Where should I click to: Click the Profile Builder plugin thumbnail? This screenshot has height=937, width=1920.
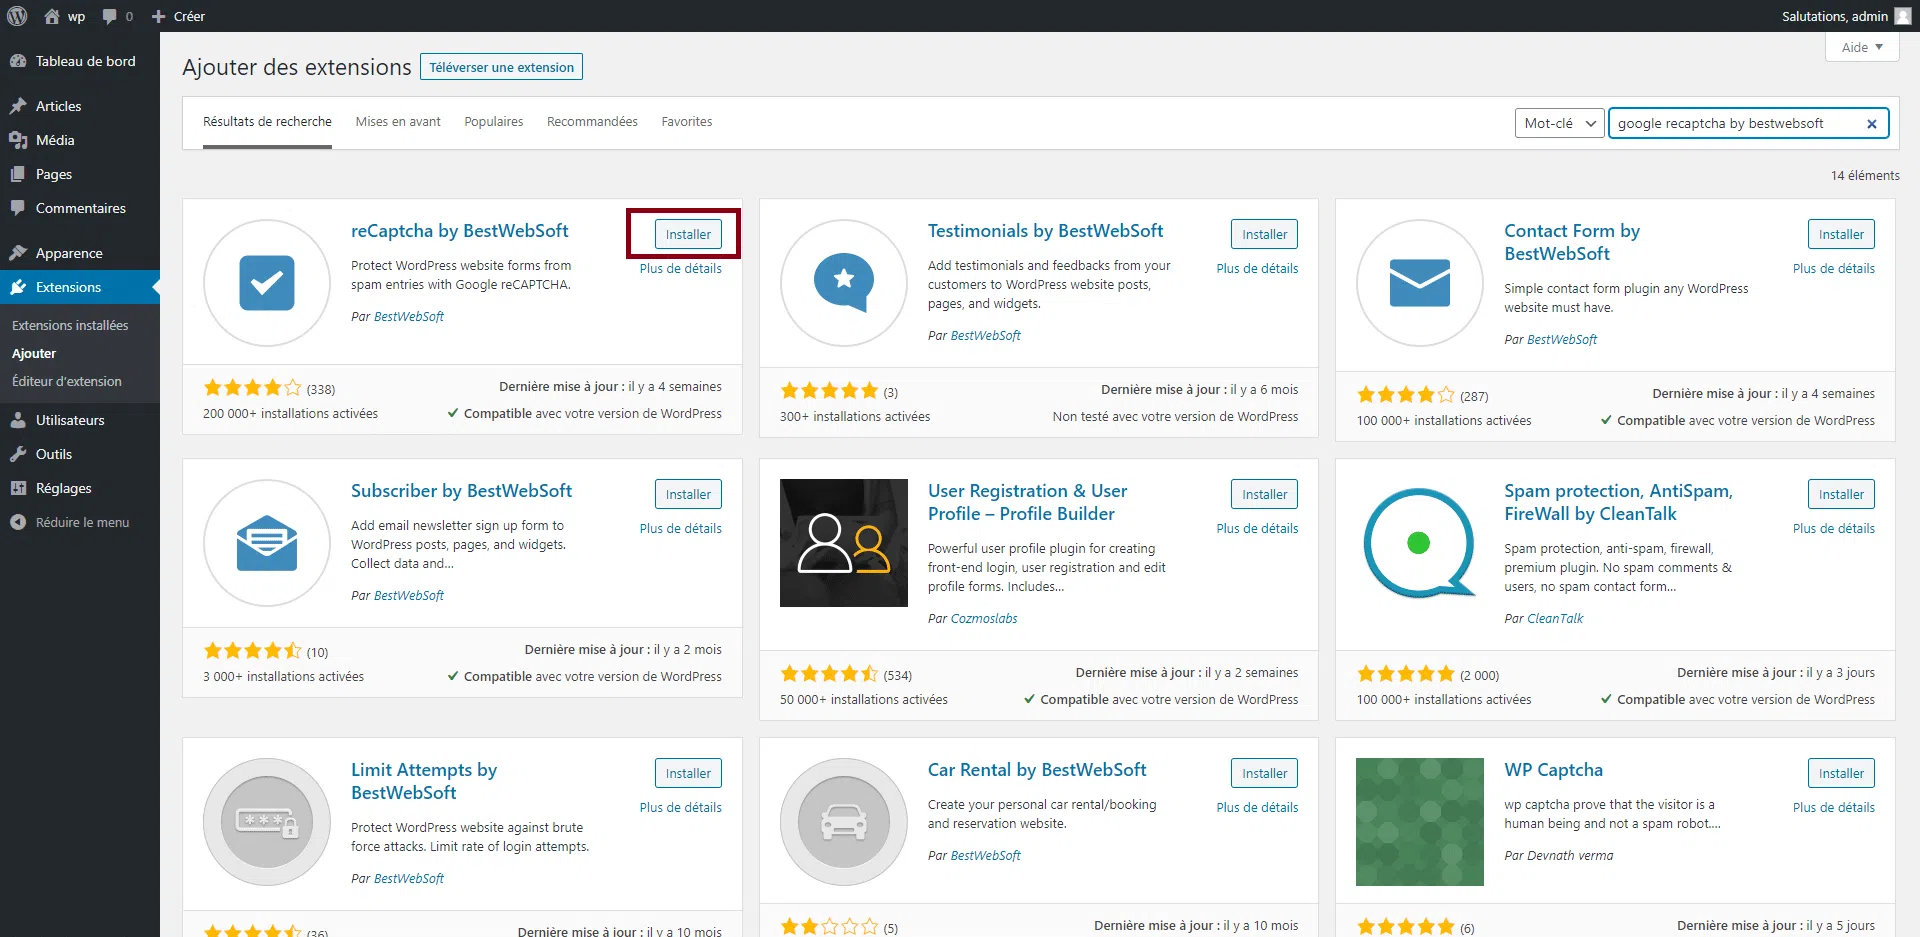click(x=844, y=543)
